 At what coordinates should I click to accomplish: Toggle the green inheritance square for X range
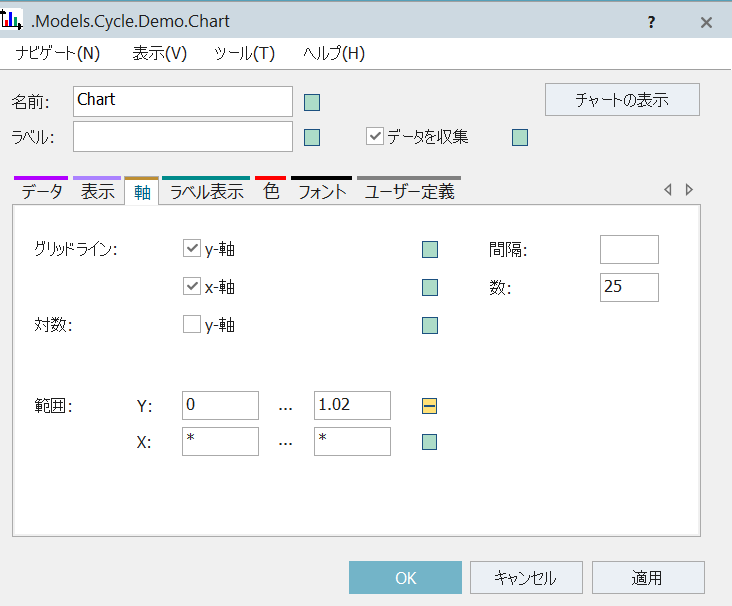pyautogui.click(x=429, y=442)
